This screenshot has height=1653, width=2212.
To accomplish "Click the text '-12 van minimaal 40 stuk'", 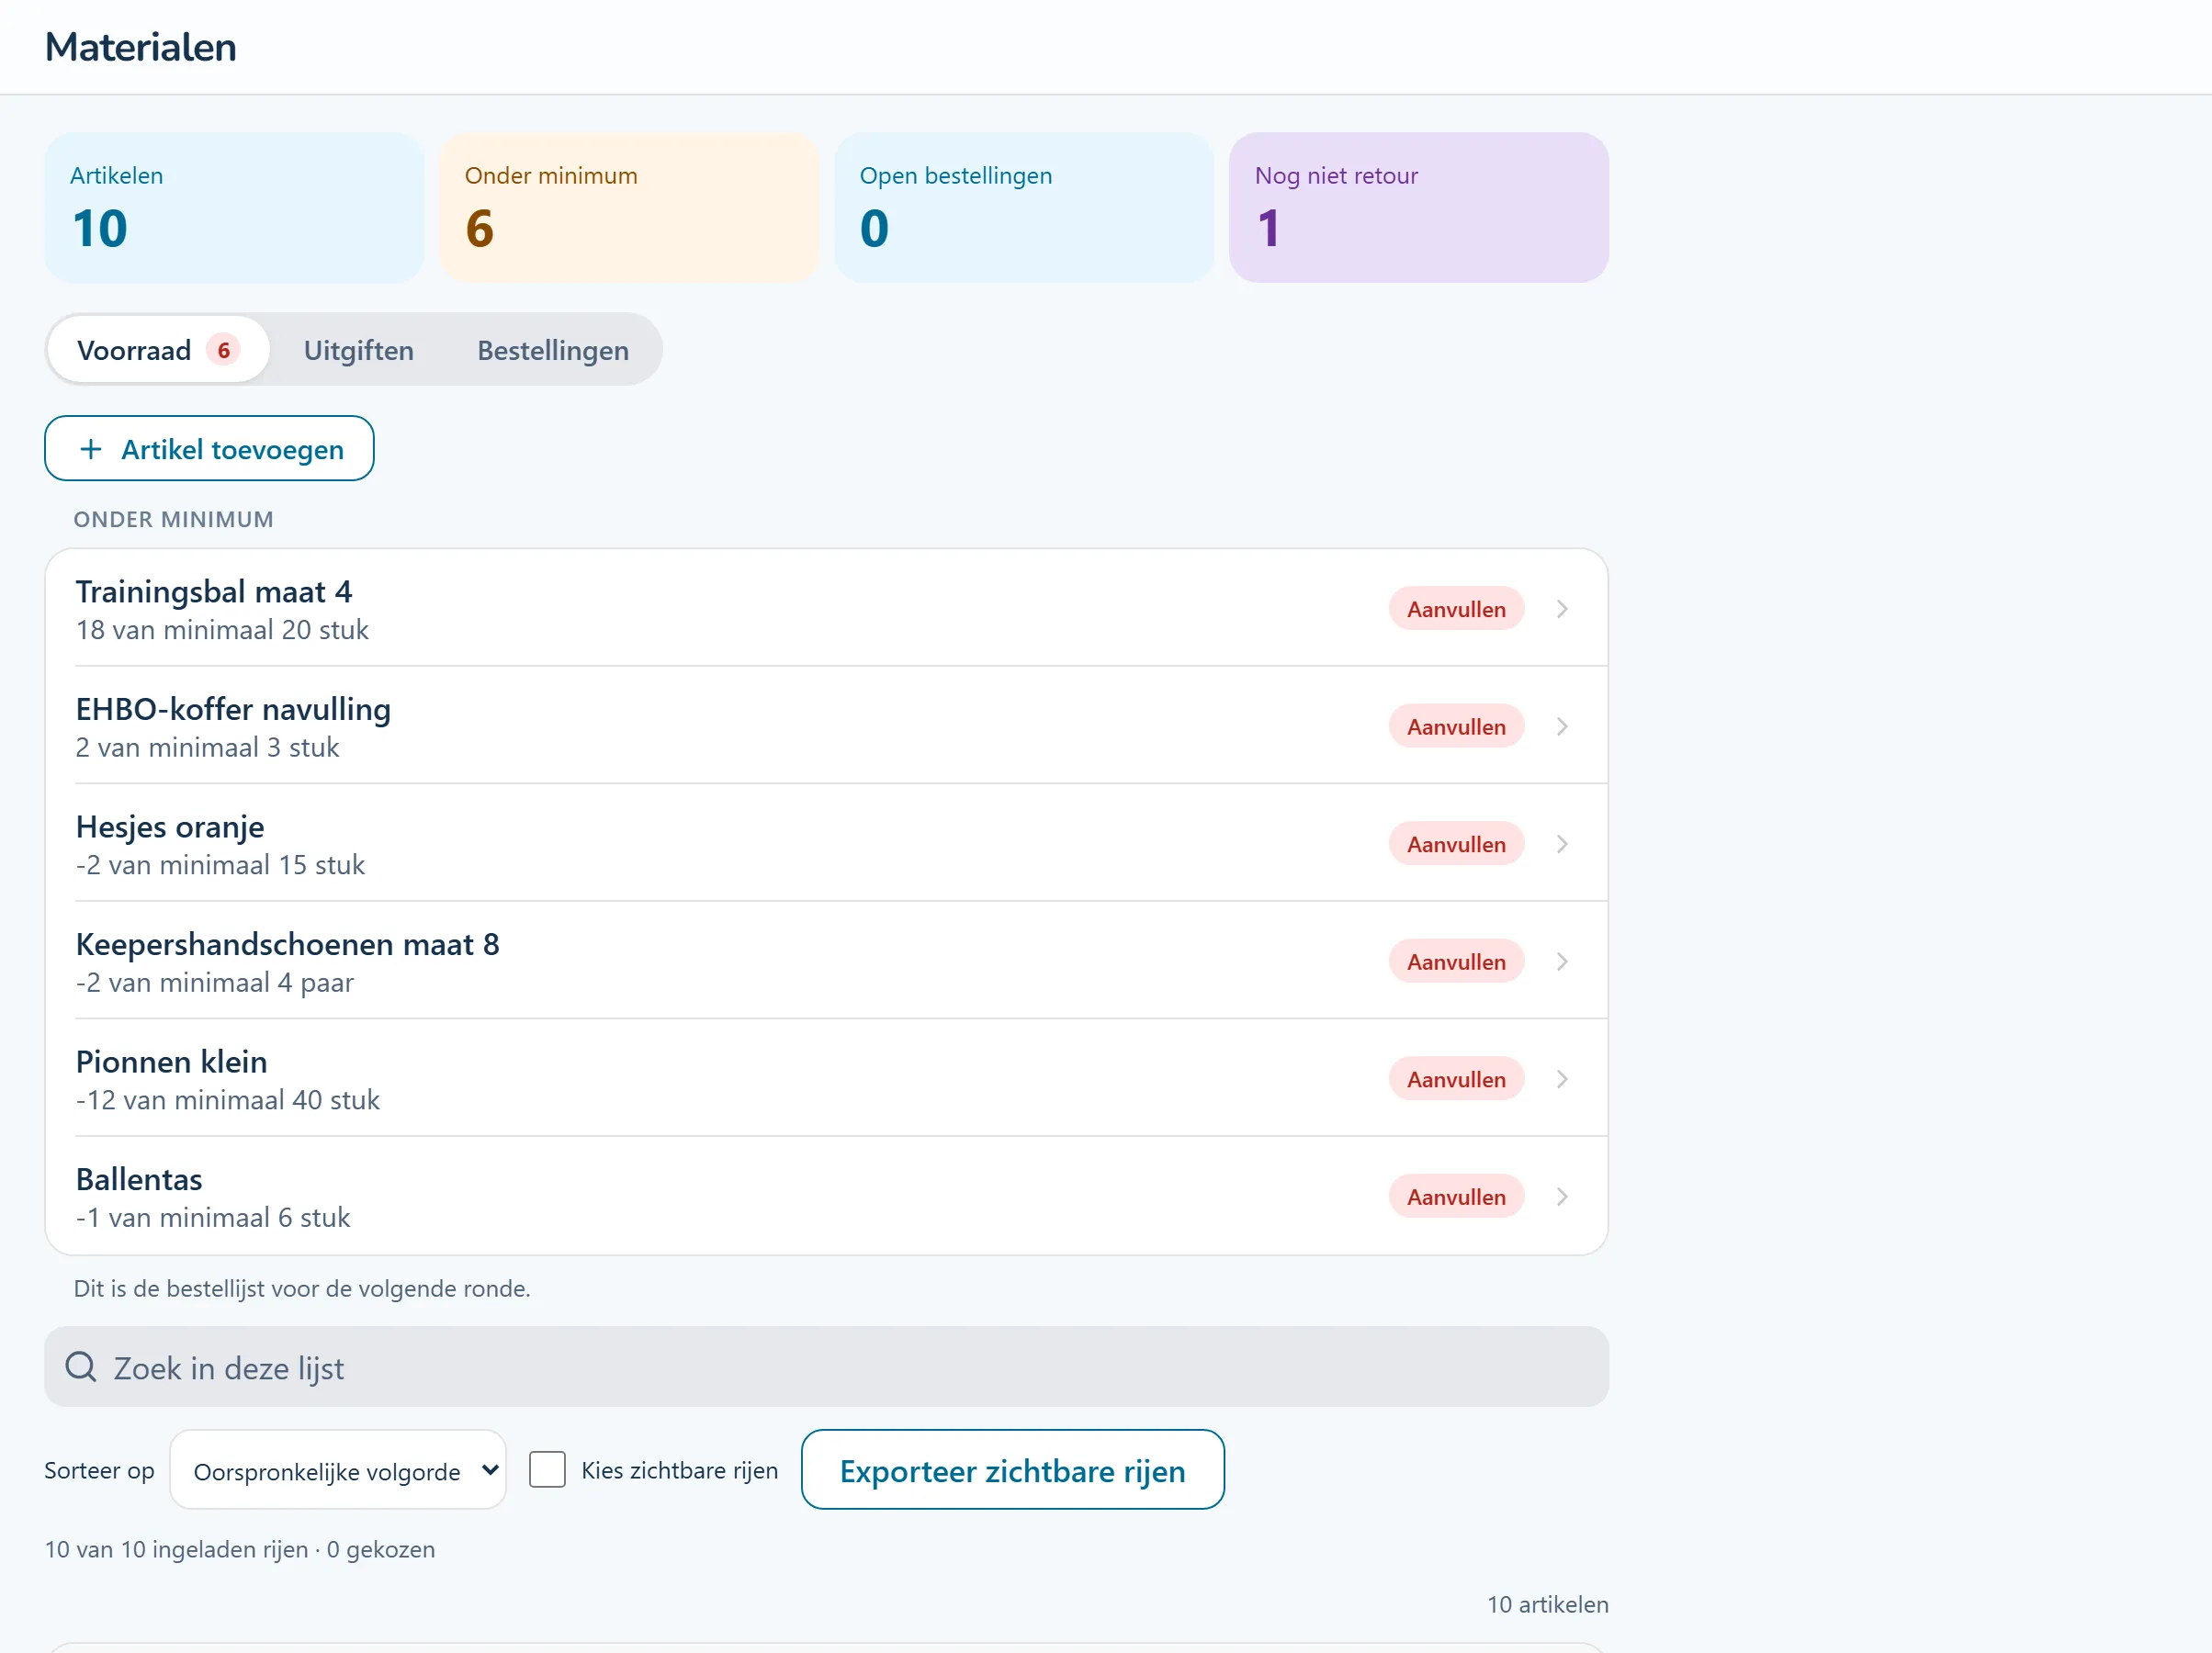I will click(x=228, y=1100).
